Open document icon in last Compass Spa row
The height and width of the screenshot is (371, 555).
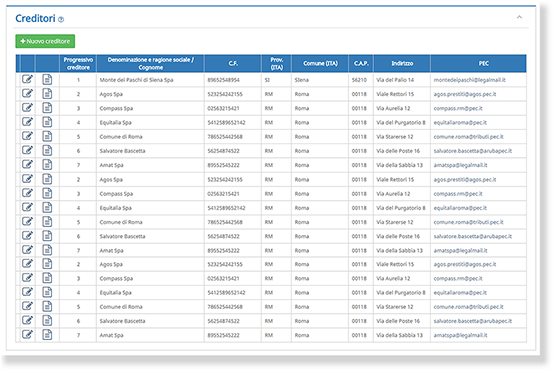pos(47,278)
